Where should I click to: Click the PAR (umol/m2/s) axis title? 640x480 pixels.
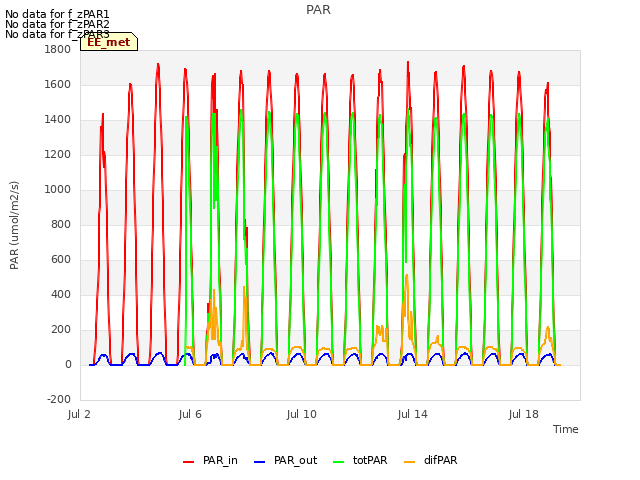[x=14, y=225]
